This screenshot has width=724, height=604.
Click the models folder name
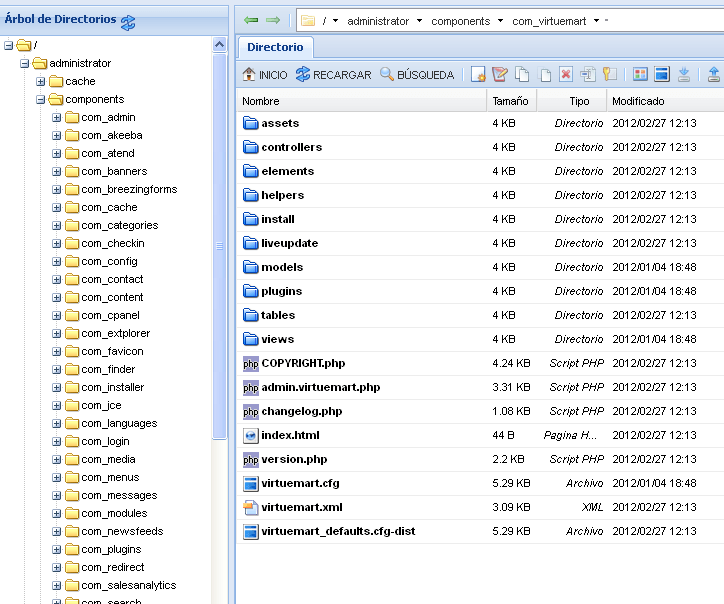282,267
